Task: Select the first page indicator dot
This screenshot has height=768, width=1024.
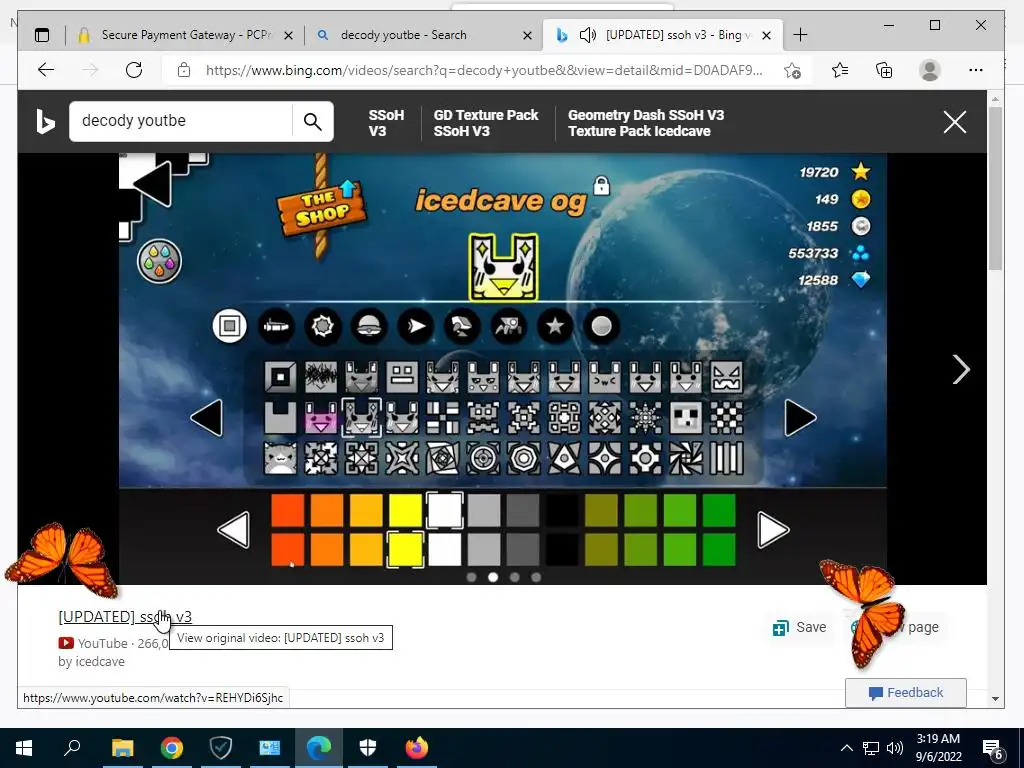Action: [472, 577]
